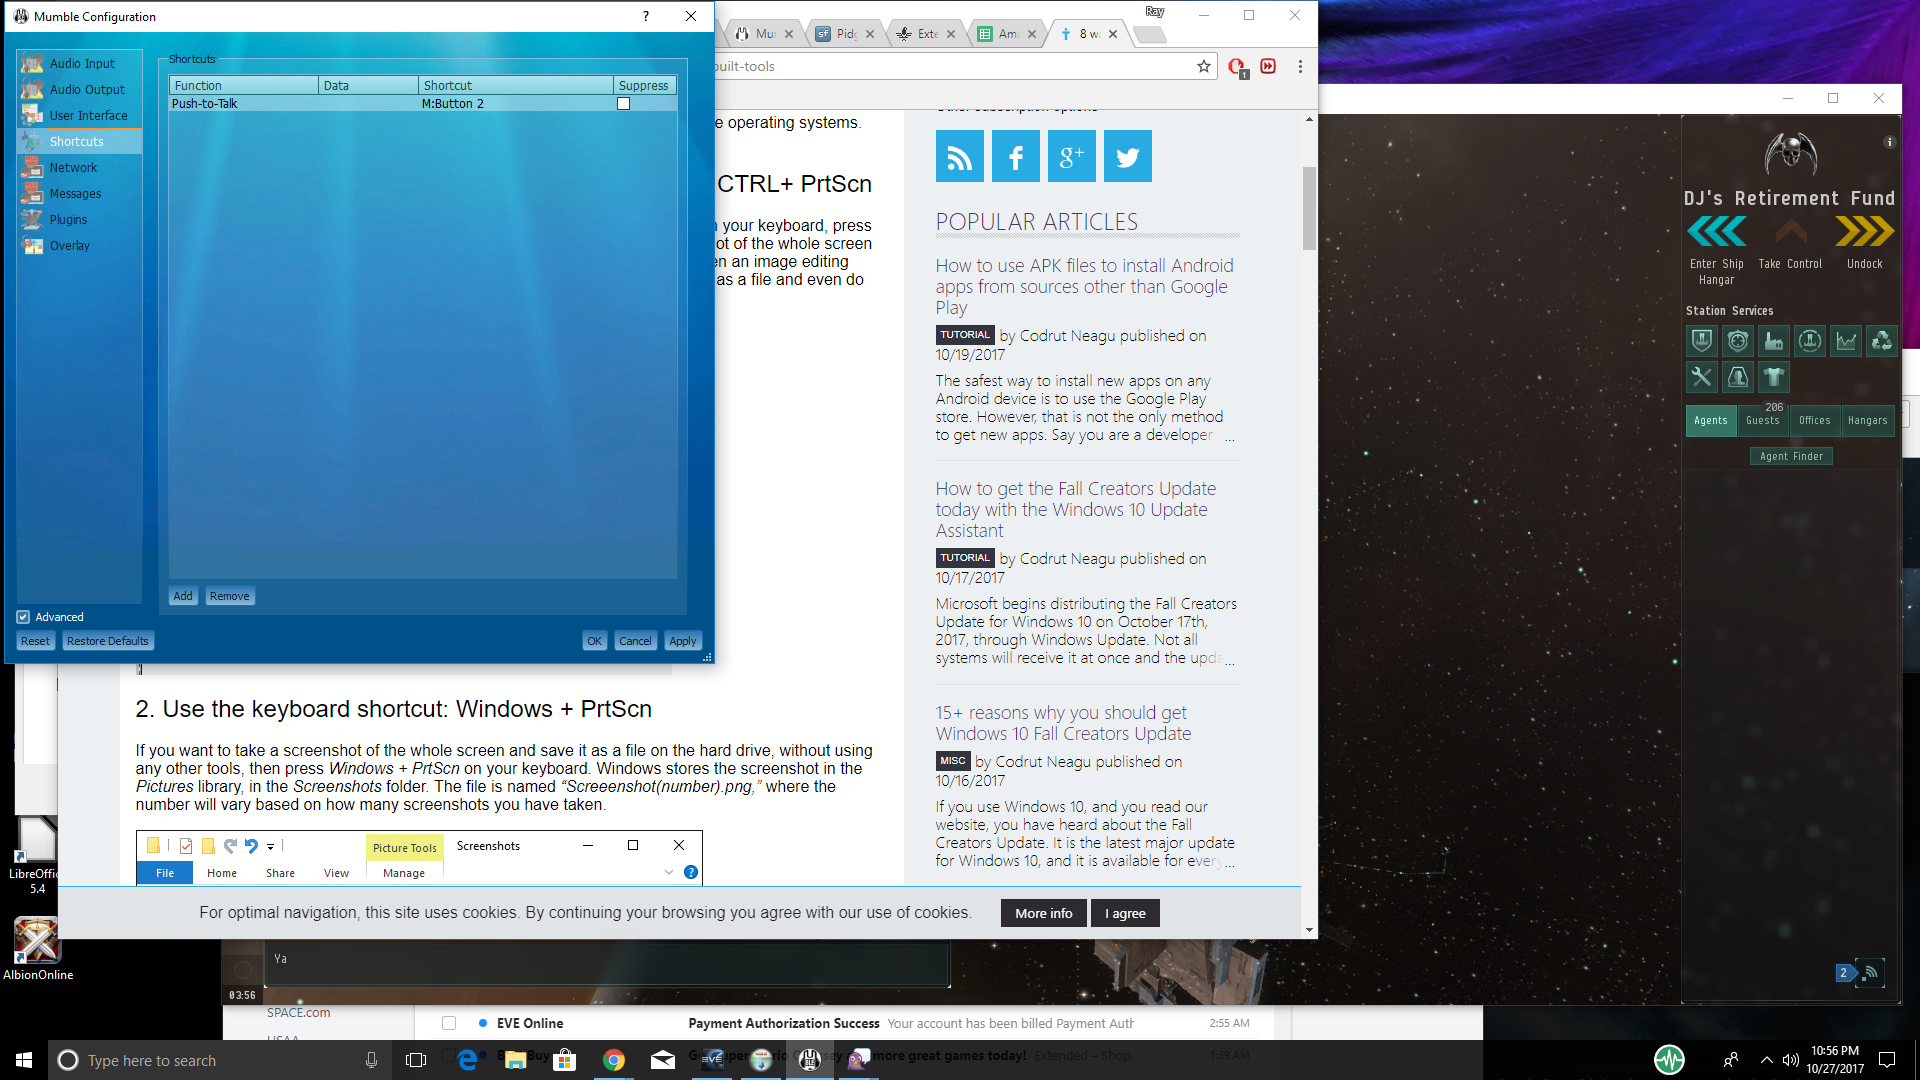
Task: Open a new Chrome tab
Action: click(1150, 35)
